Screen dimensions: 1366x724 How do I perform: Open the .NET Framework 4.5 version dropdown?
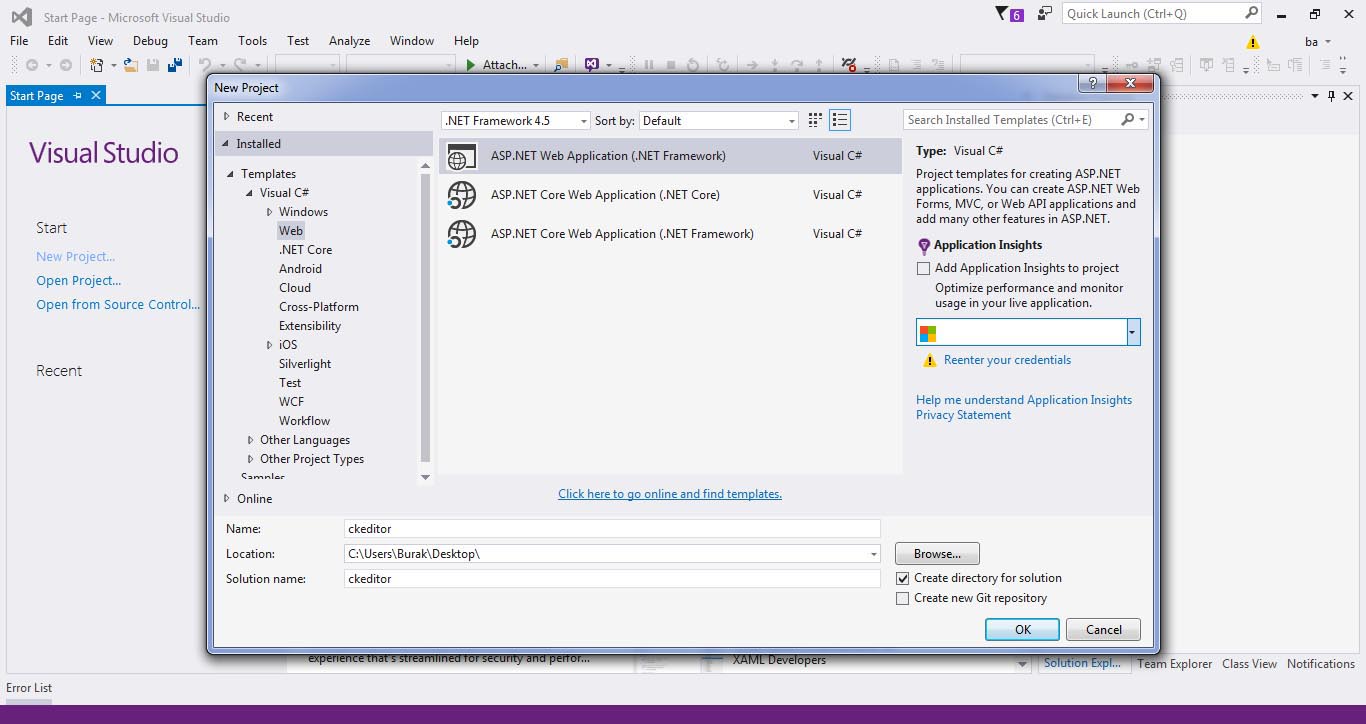point(516,120)
